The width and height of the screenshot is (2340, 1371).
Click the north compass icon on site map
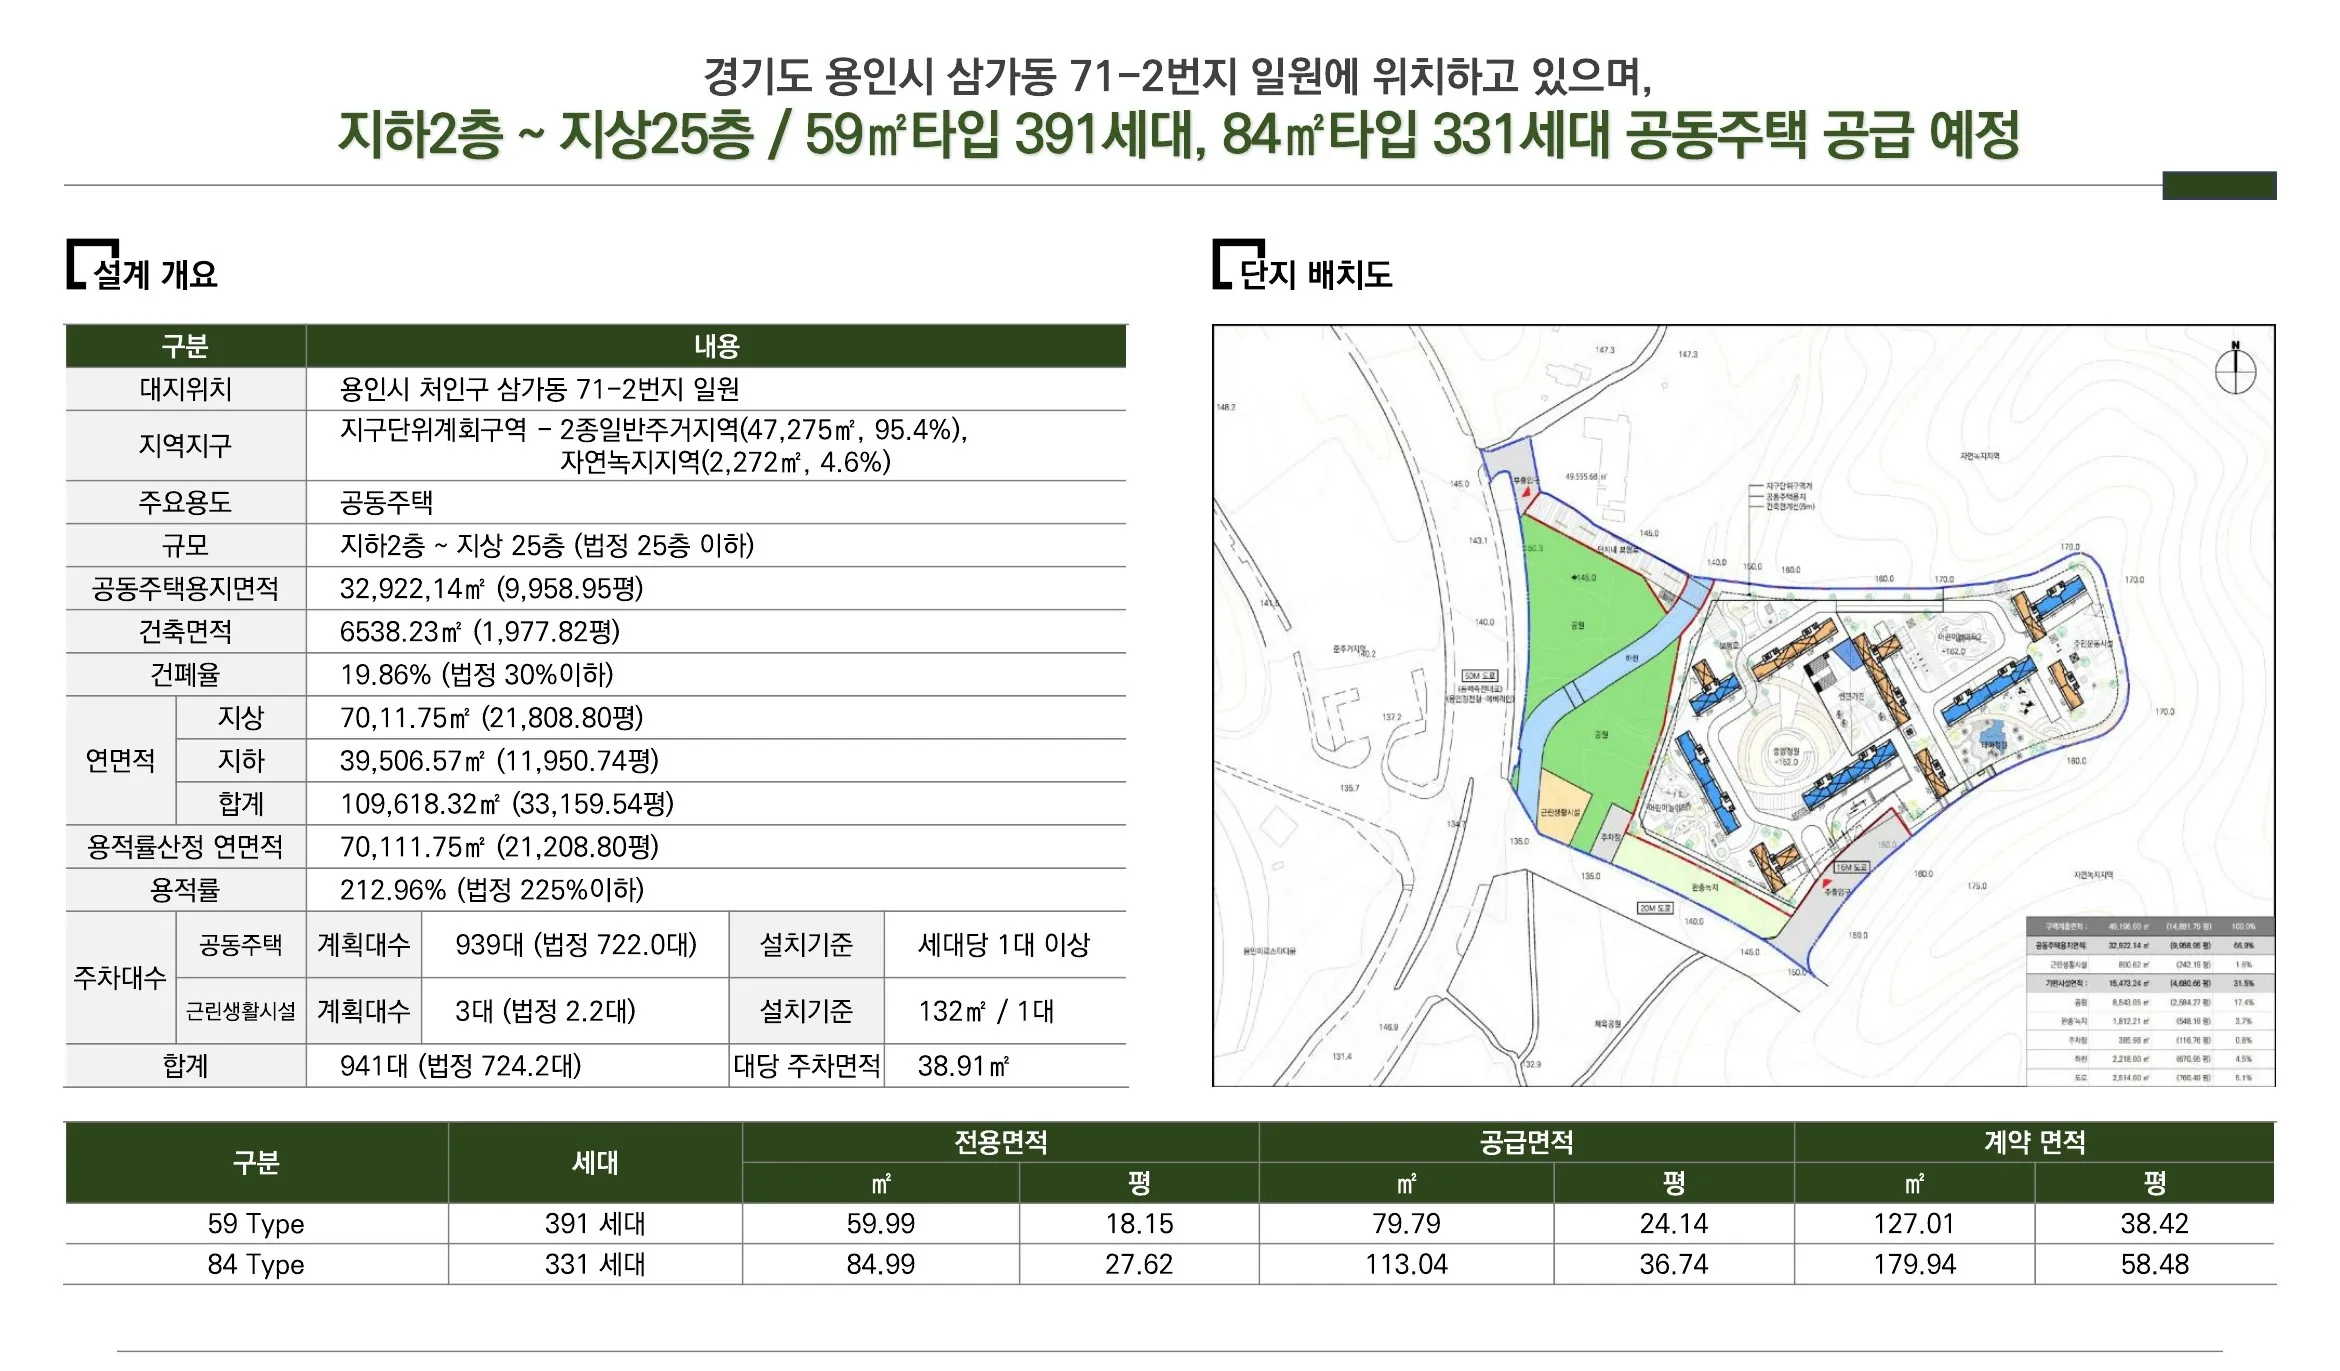pyautogui.click(x=2235, y=368)
